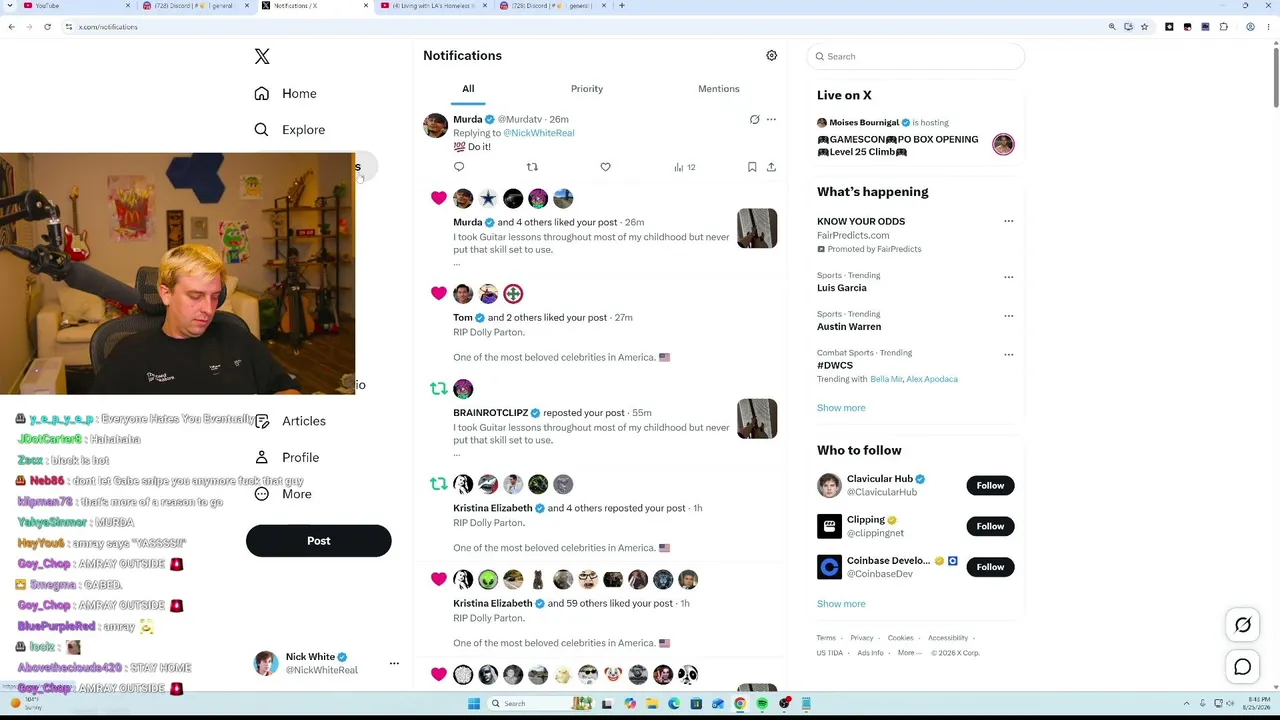Click Grok icon on Murda's post

click(755, 120)
